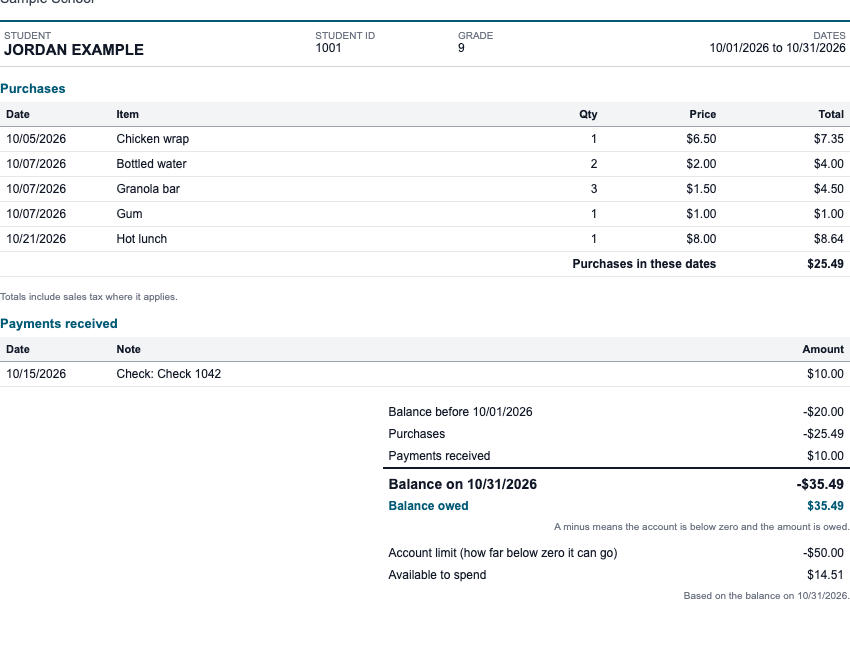Select the Gum item cell

tap(130, 214)
